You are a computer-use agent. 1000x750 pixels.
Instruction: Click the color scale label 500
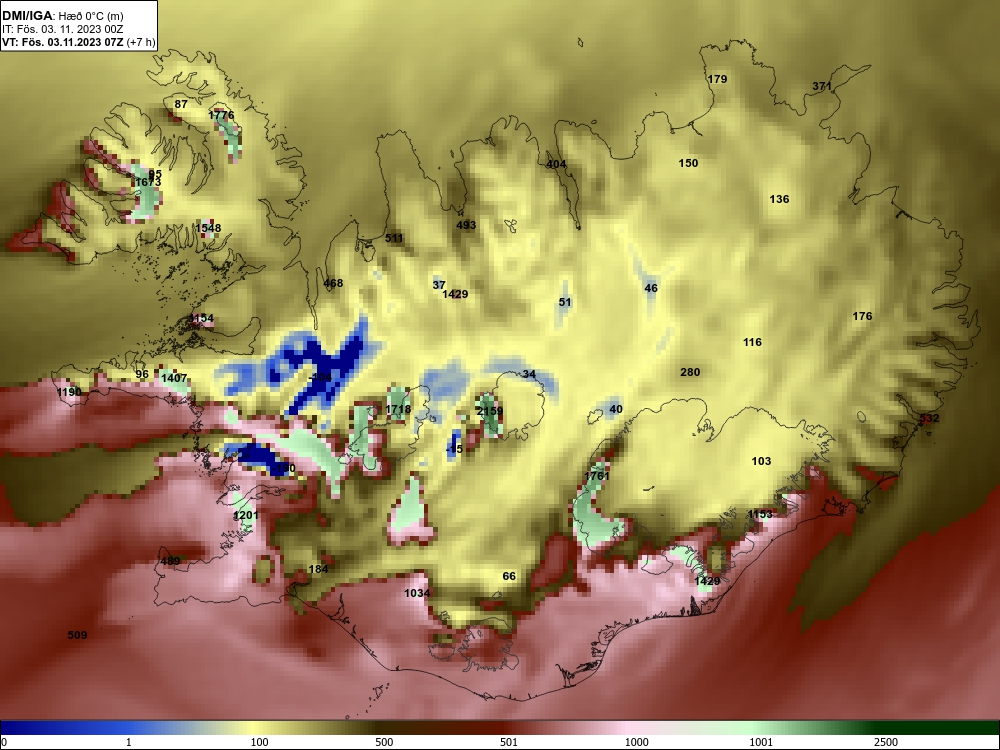point(384,742)
